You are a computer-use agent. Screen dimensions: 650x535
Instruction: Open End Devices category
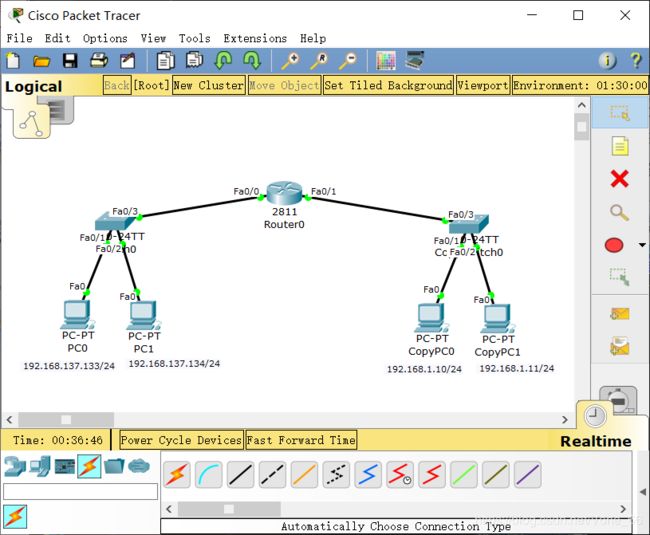(x=40, y=466)
